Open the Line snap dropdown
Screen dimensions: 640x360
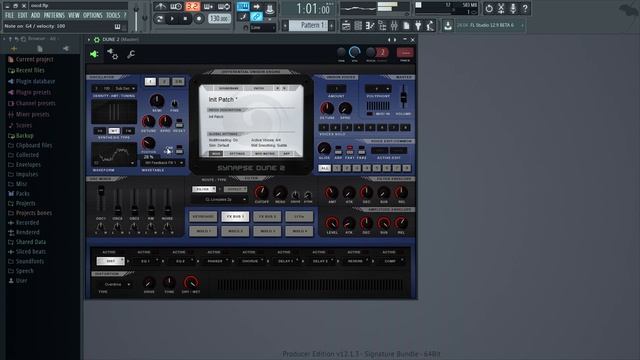tap(262, 27)
